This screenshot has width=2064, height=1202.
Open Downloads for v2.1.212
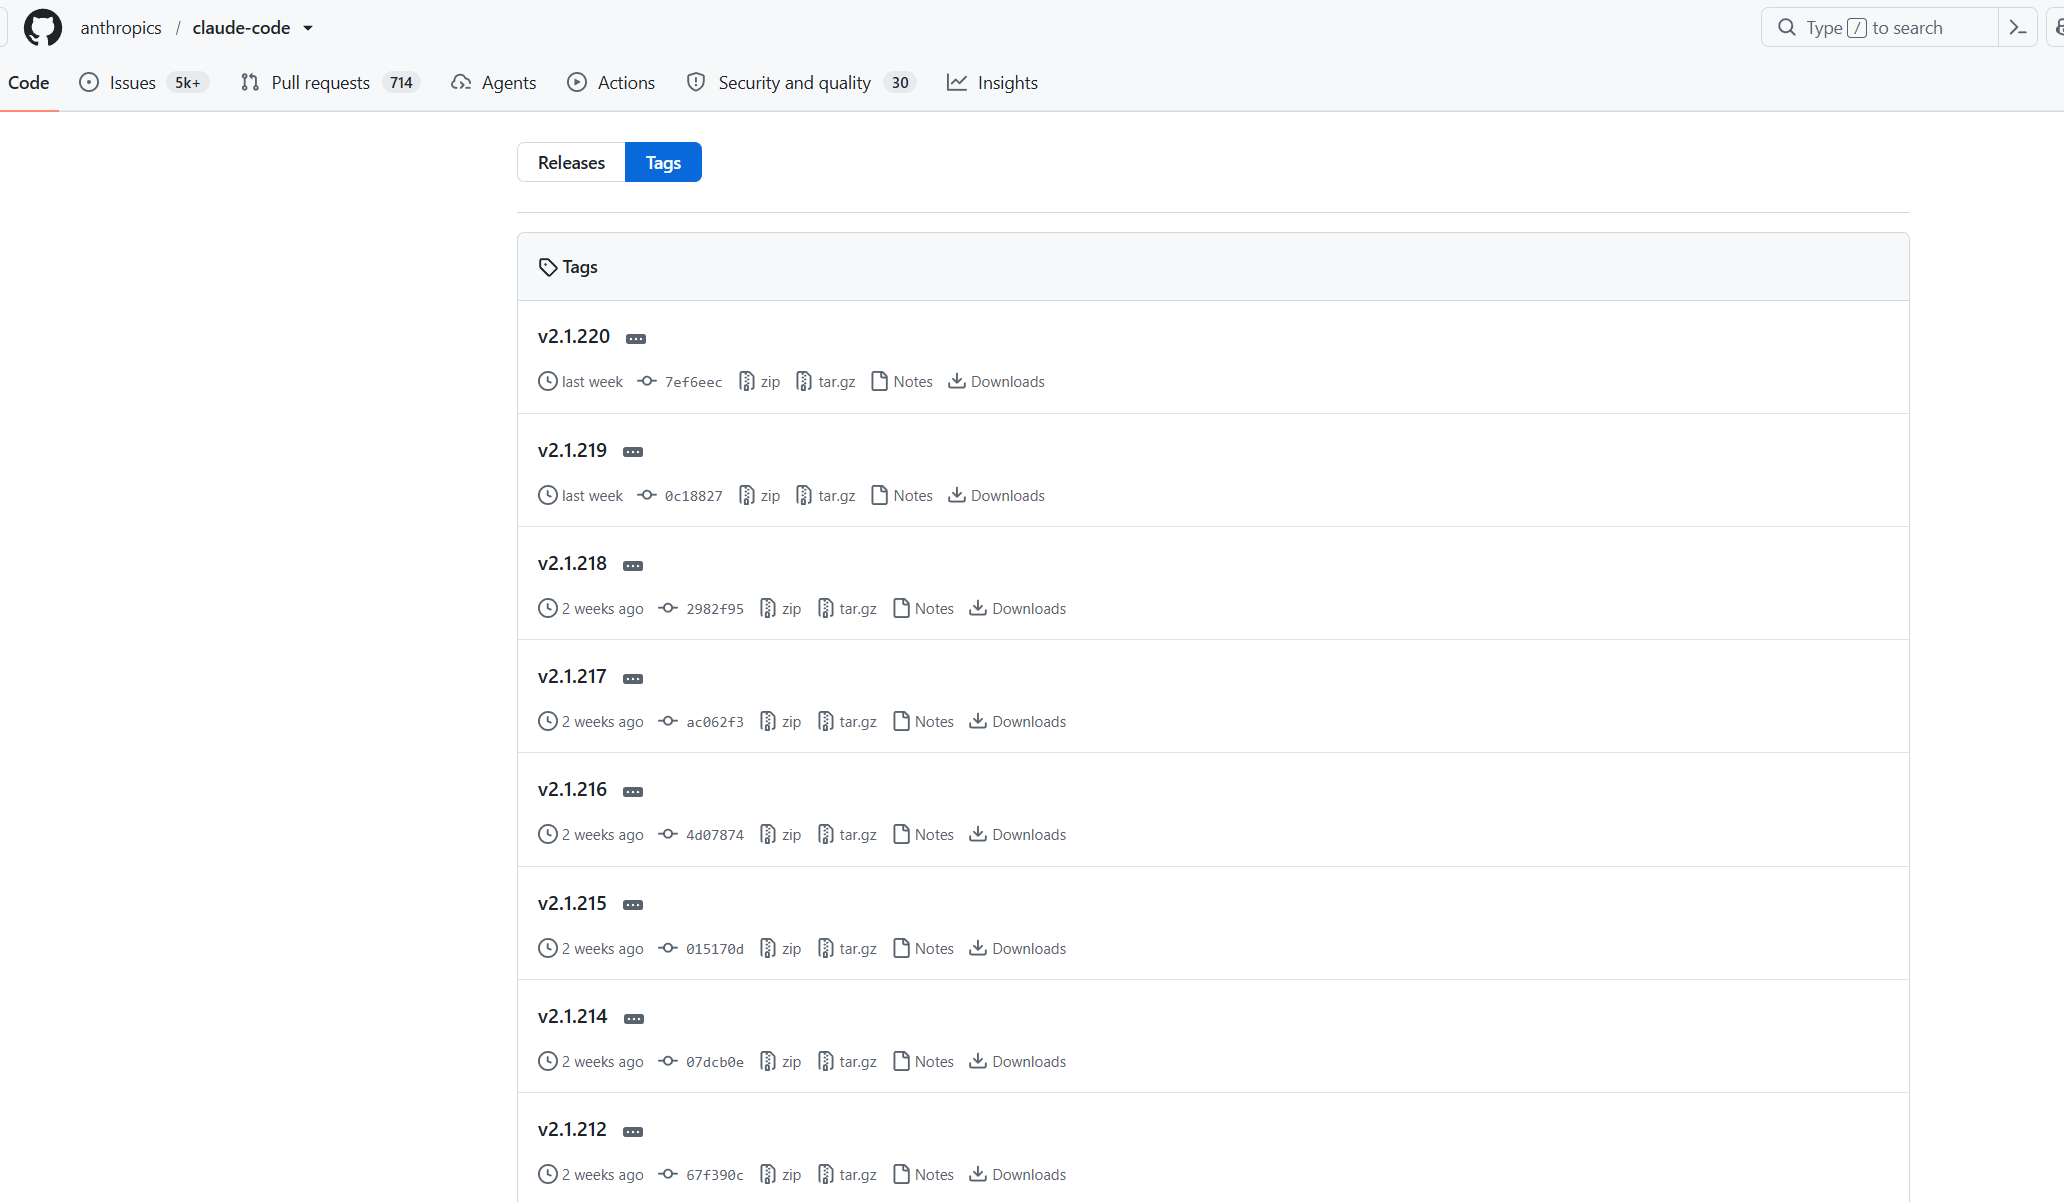pos(1018,1175)
